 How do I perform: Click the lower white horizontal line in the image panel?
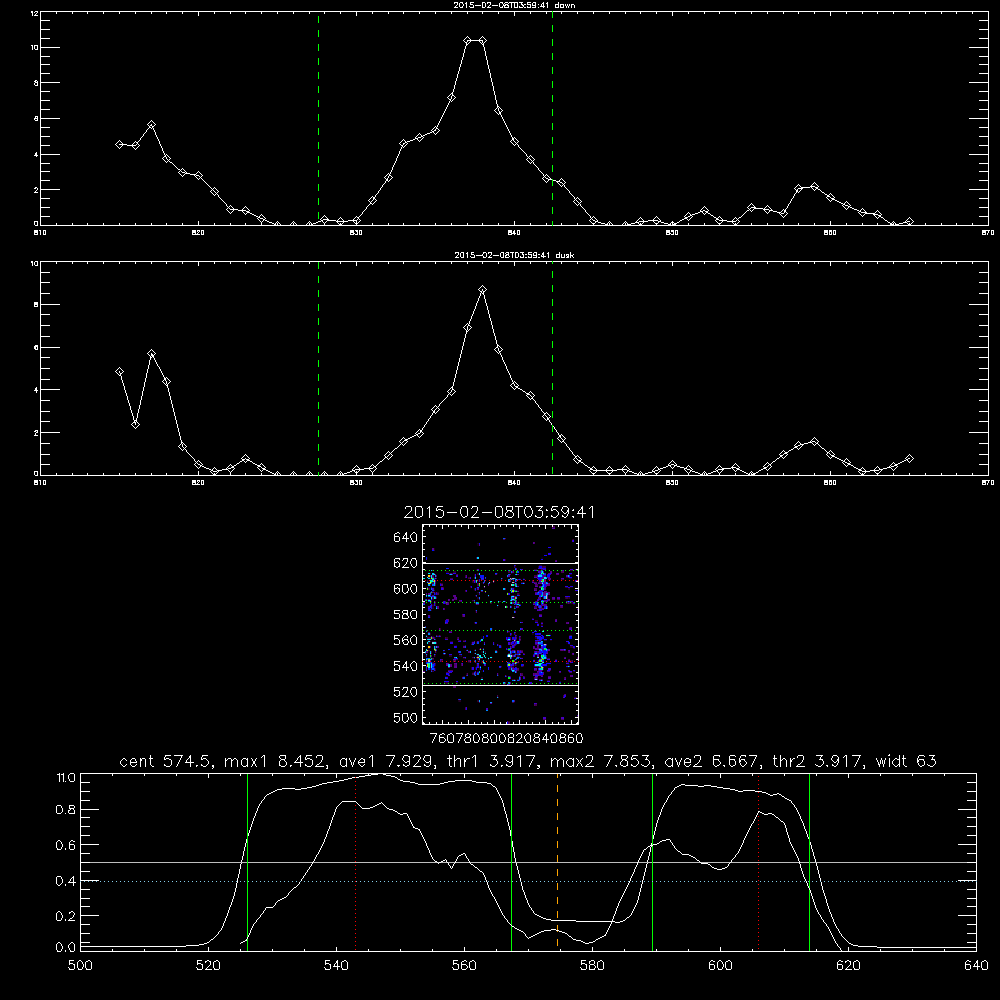pos(500,686)
